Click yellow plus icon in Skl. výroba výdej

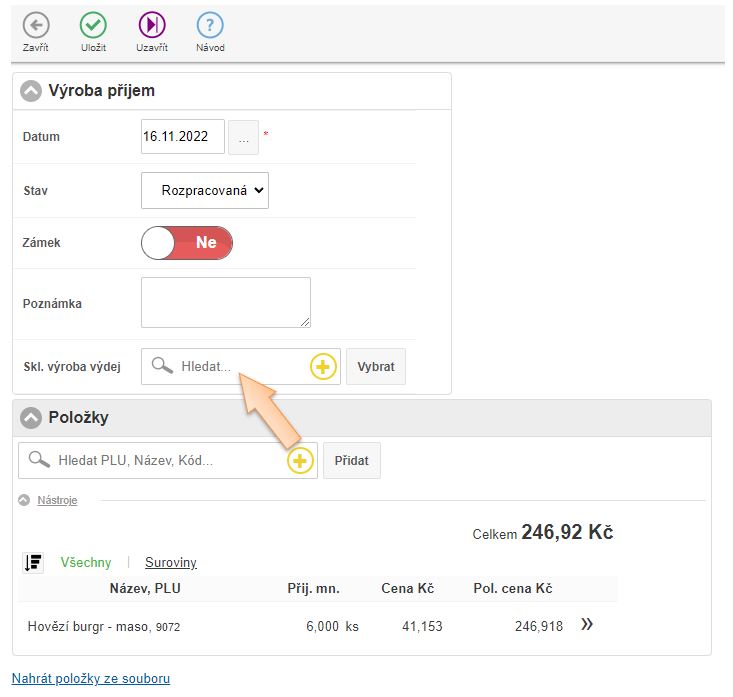323,367
